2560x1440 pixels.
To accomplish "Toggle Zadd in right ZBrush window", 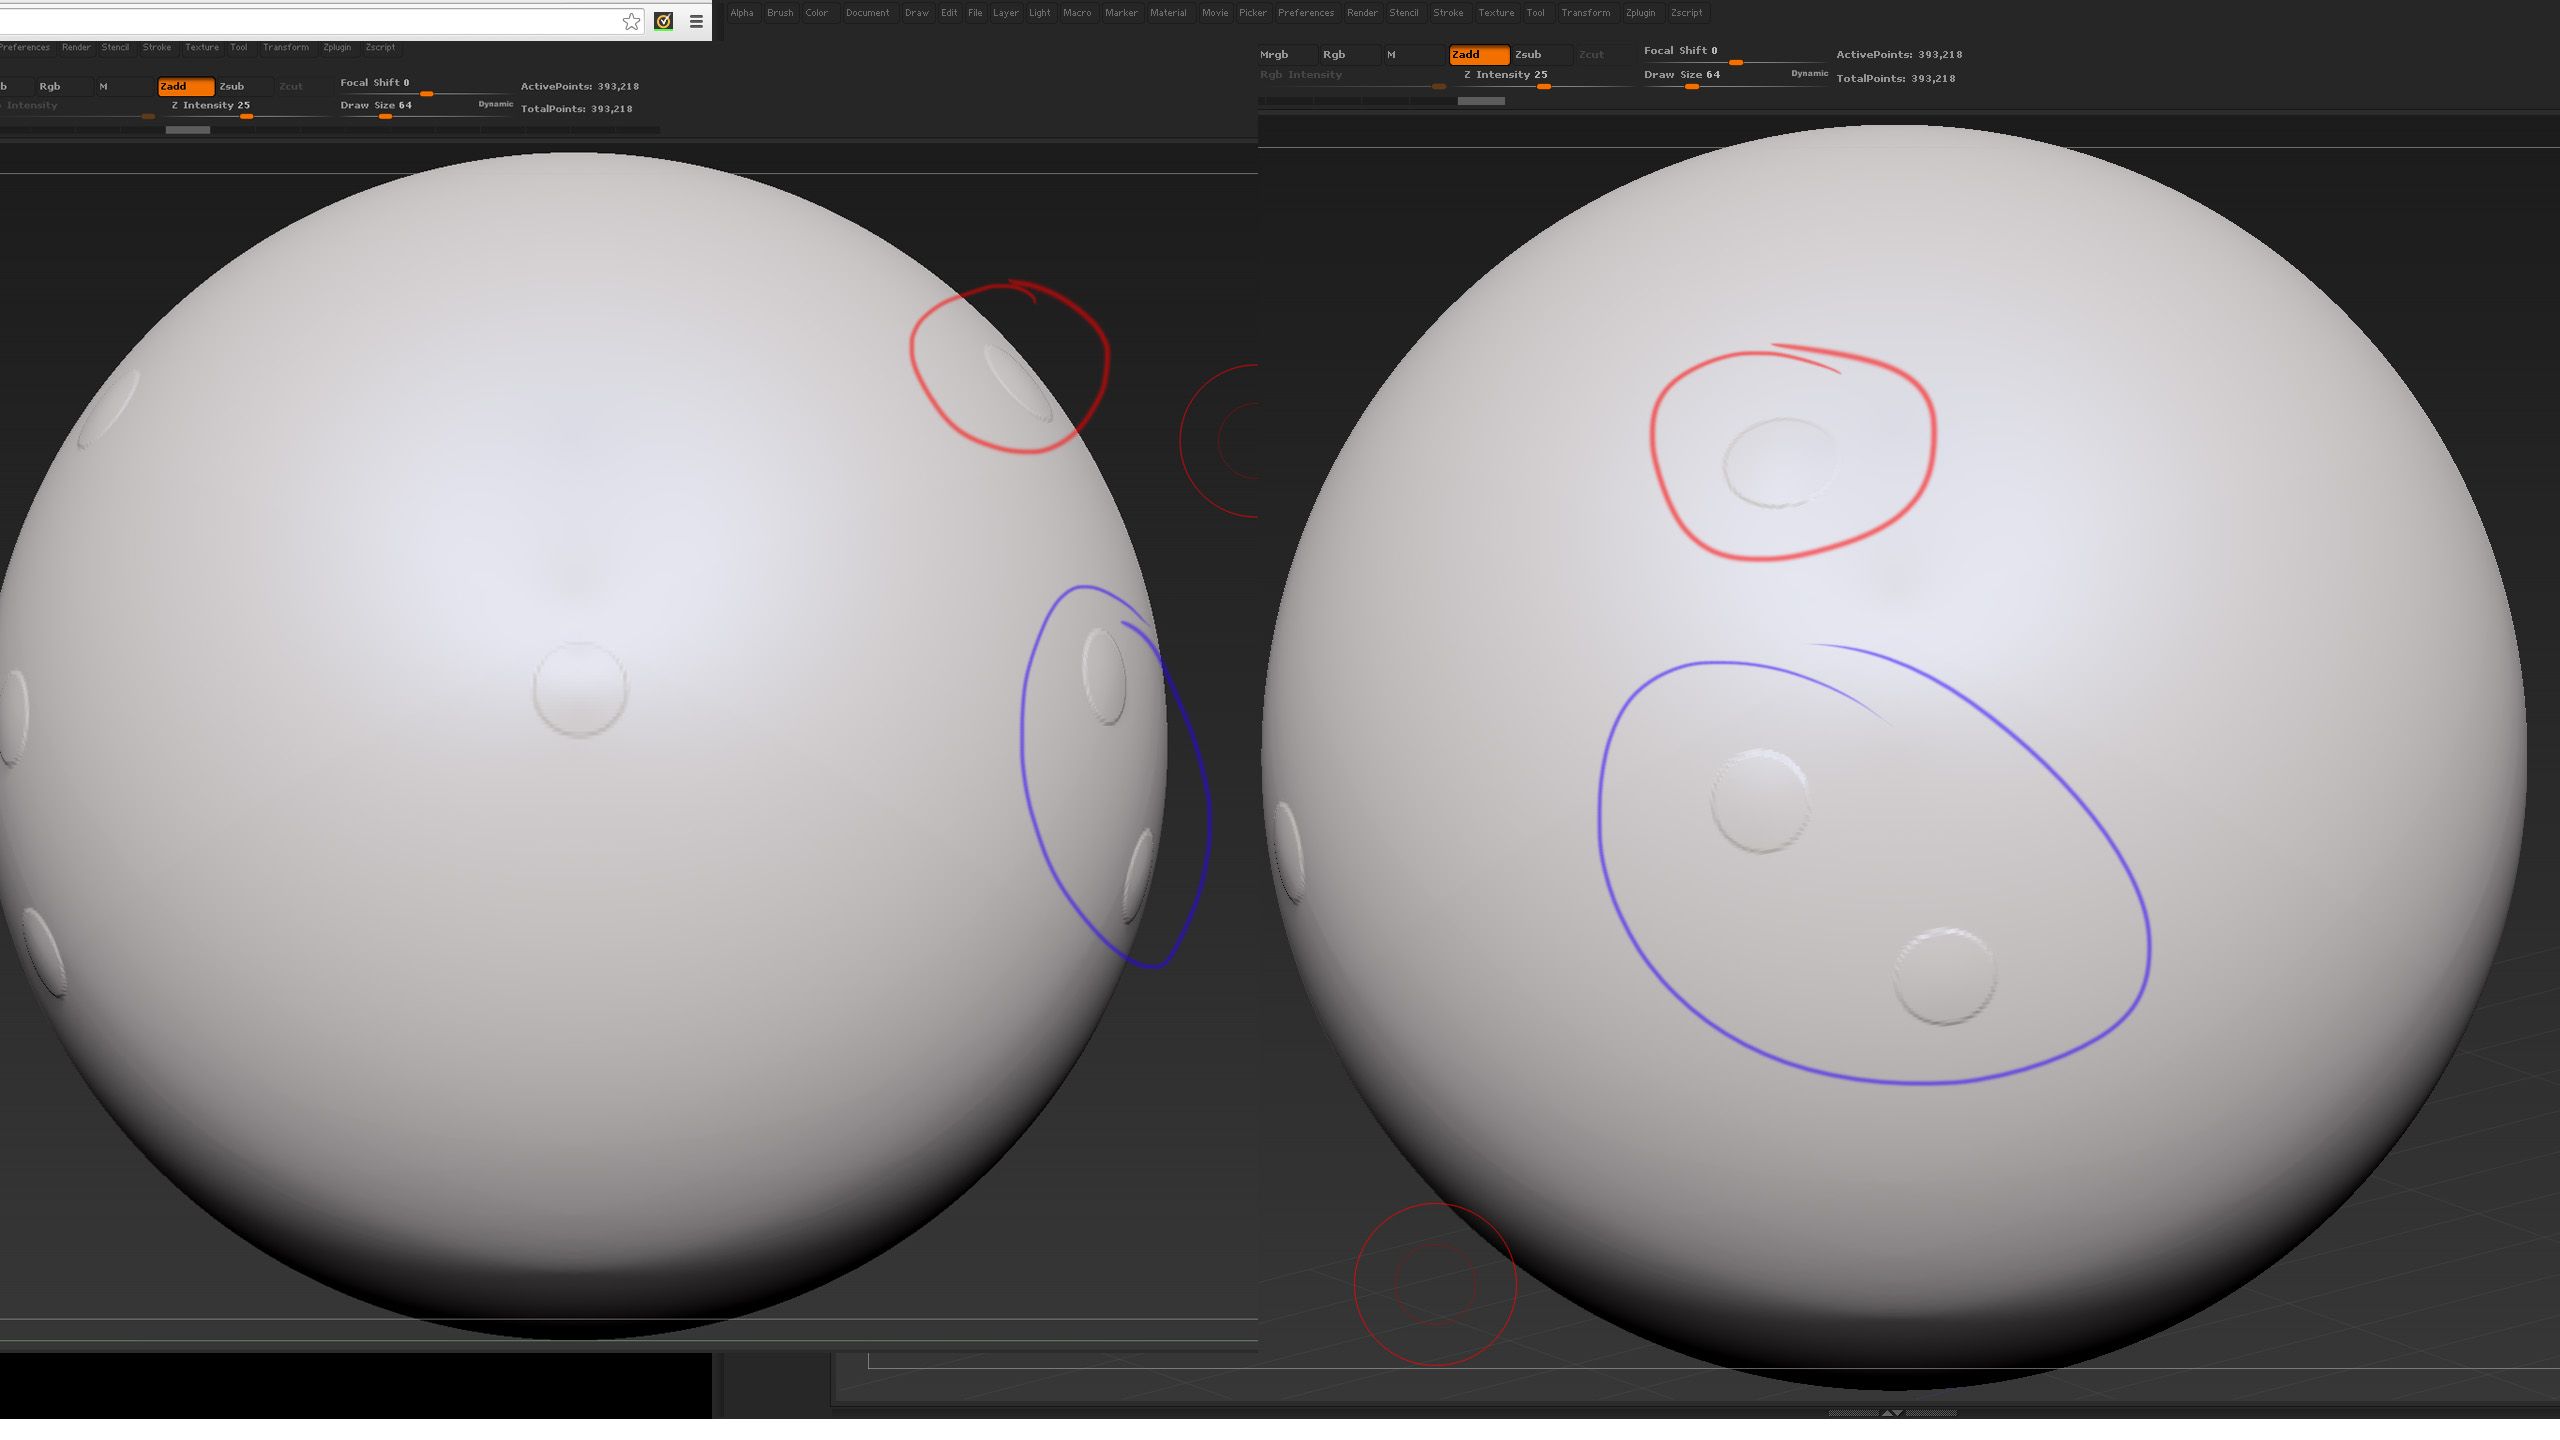I will (x=1479, y=55).
